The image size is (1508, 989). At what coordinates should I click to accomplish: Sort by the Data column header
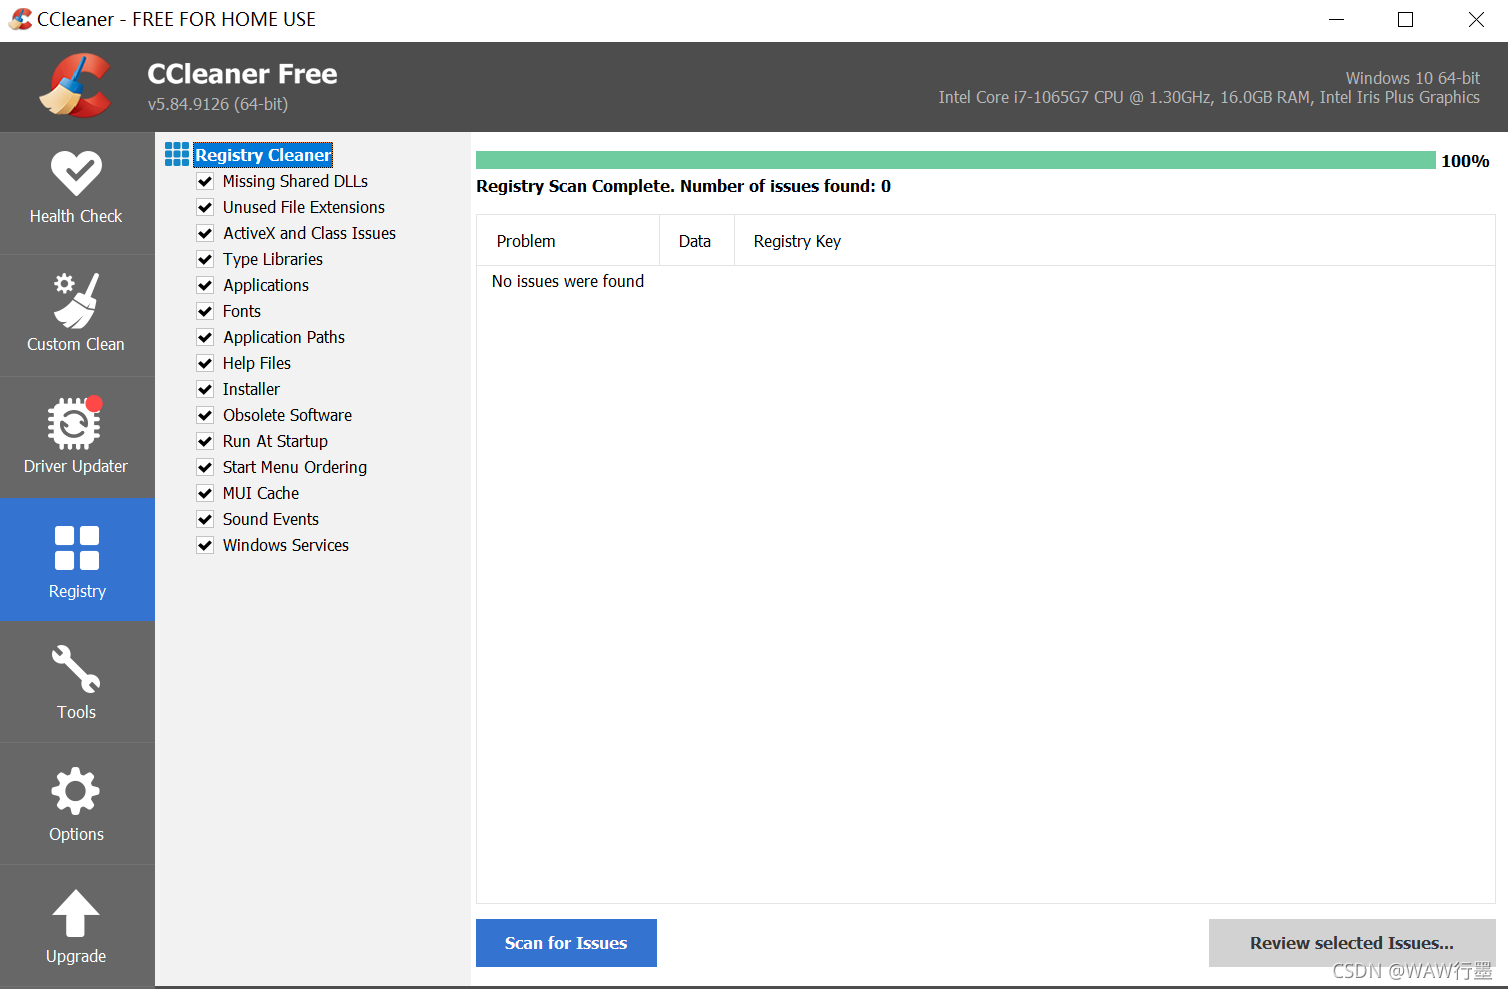697,241
